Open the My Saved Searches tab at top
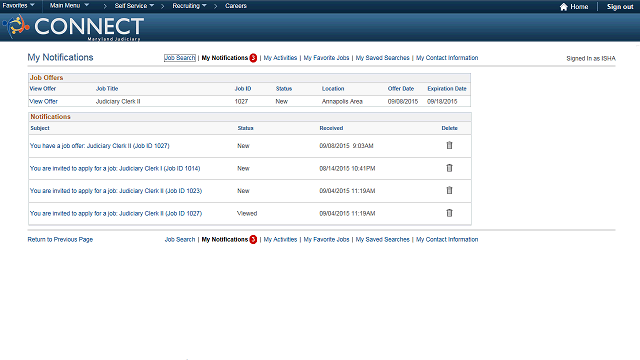The image size is (640, 360). pyautogui.click(x=382, y=58)
